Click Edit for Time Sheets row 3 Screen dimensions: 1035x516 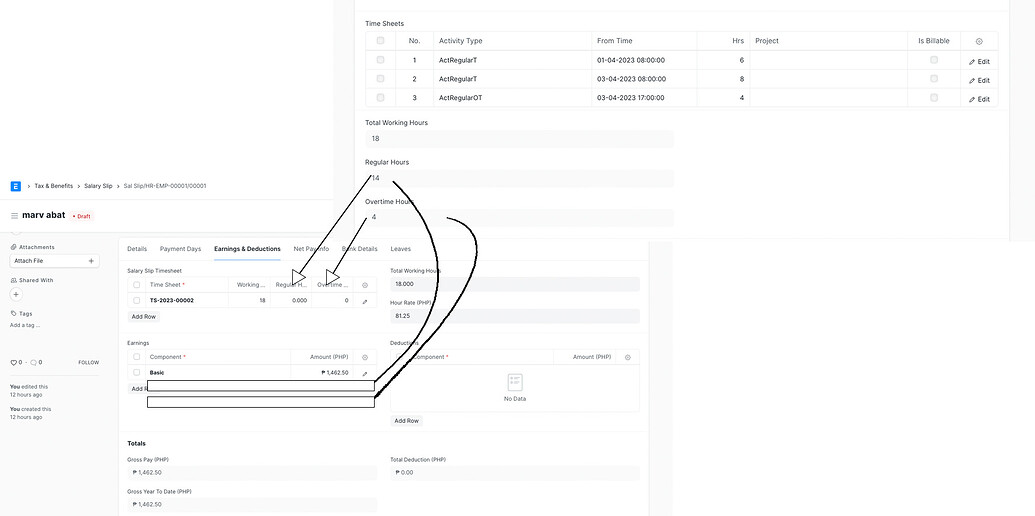(980, 100)
